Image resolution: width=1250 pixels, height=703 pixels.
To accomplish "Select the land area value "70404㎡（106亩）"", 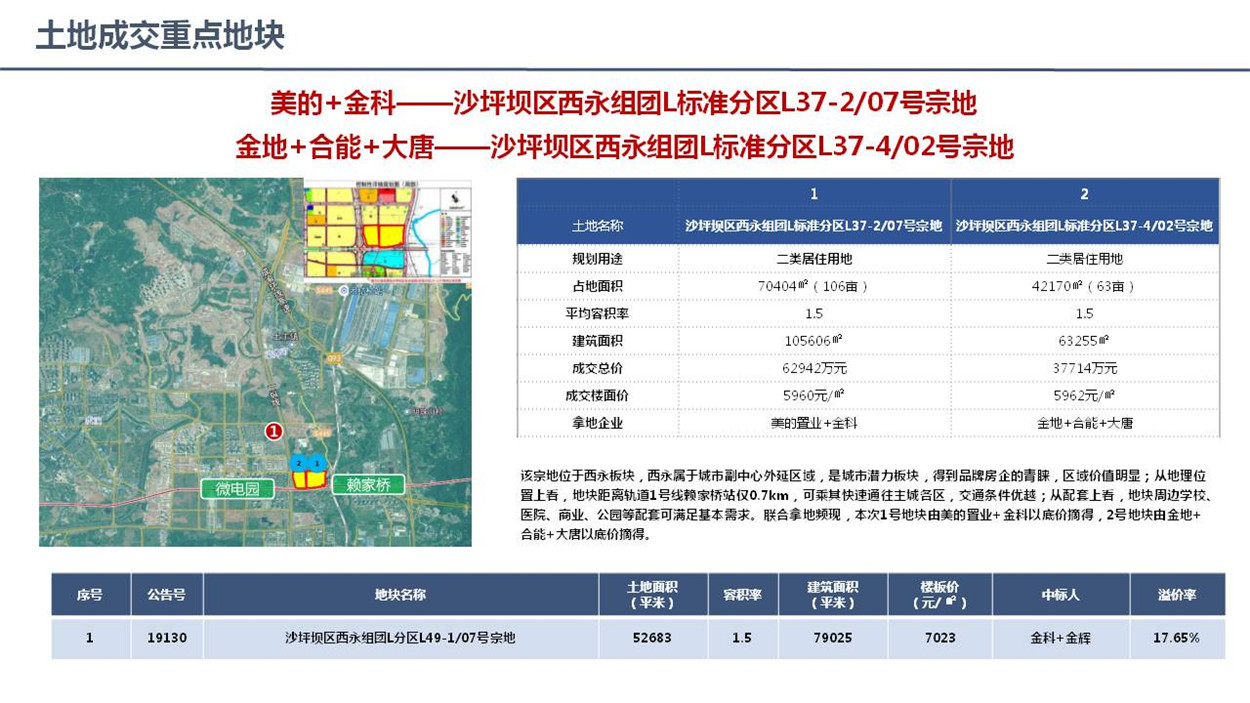I will tap(814, 286).
